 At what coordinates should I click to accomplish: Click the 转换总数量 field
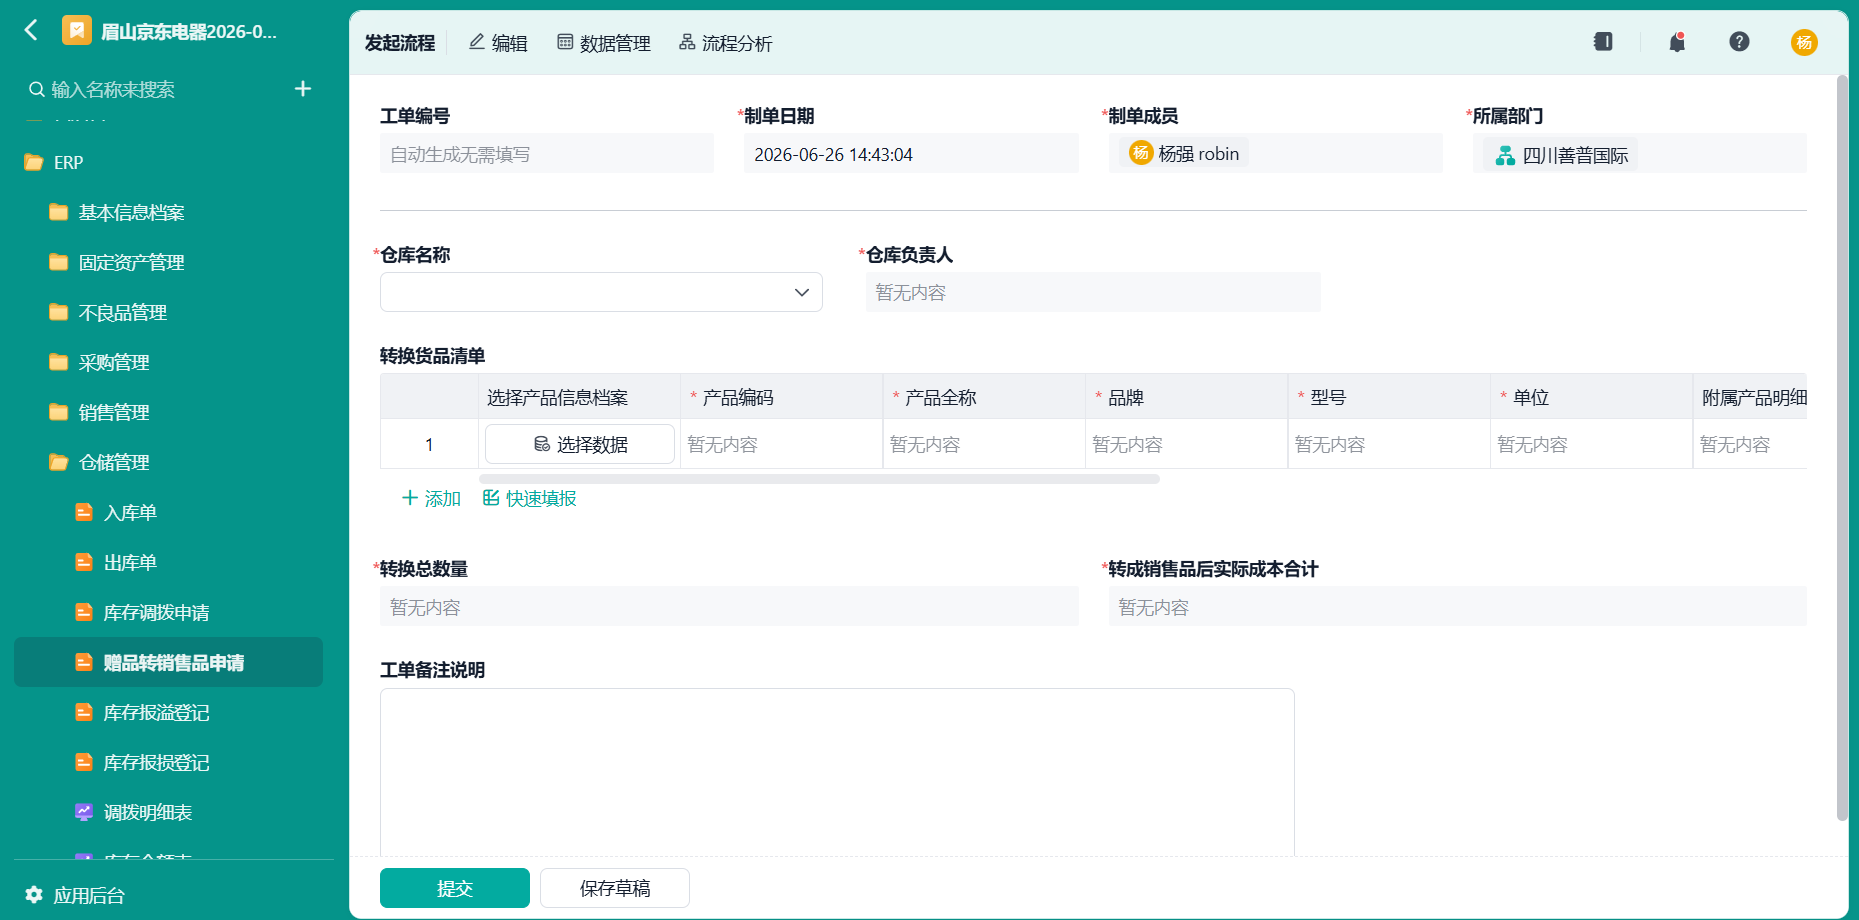pos(729,606)
